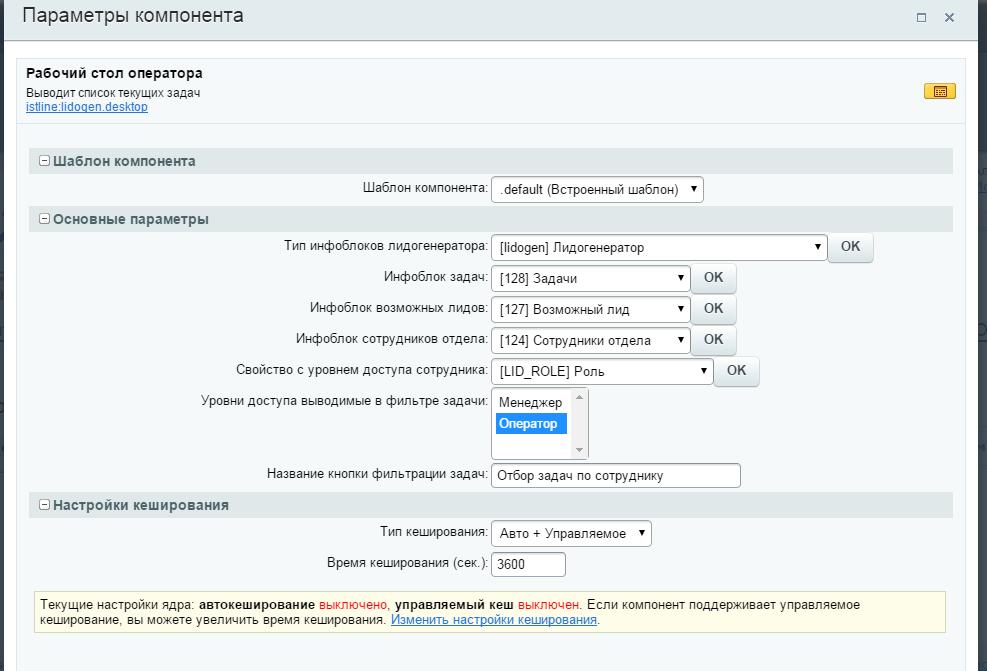This screenshot has width=987, height=671.
Task: Open the Инфоблок задач dropdown
Action: pos(590,278)
